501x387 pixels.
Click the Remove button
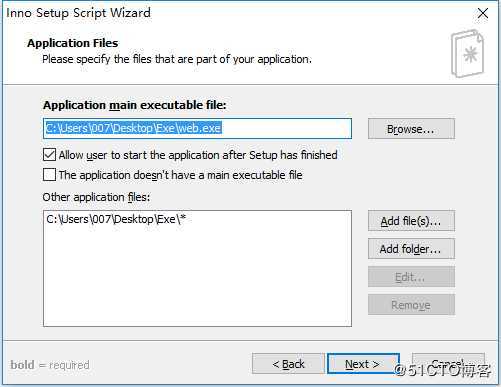[x=411, y=305]
